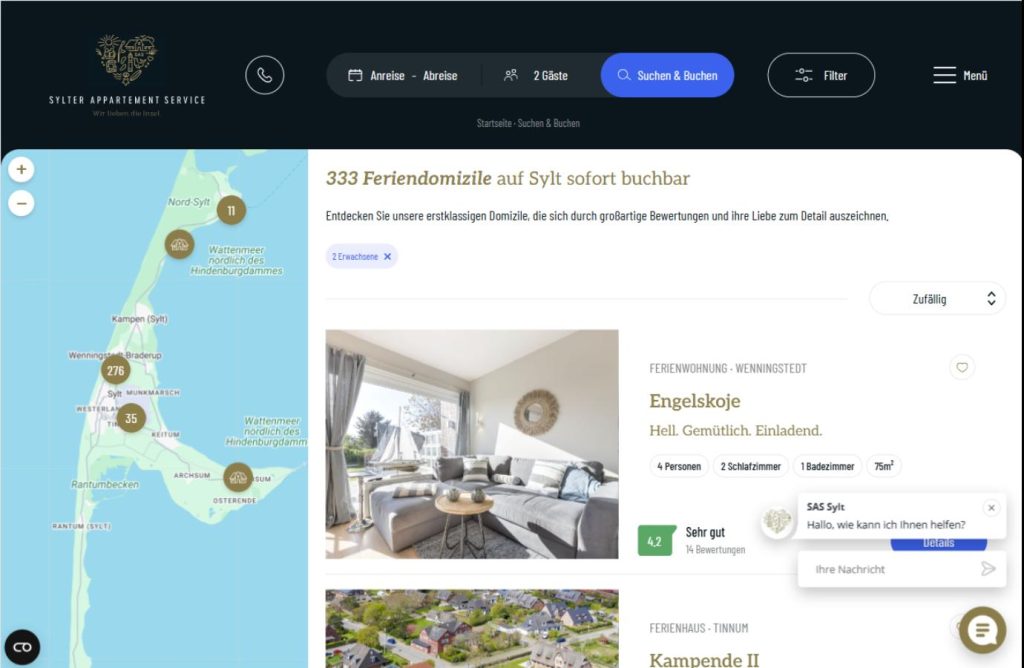Favorite the Engelskoje listing with heart
The image size is (1024, 668).
click(x=962, y=367)
